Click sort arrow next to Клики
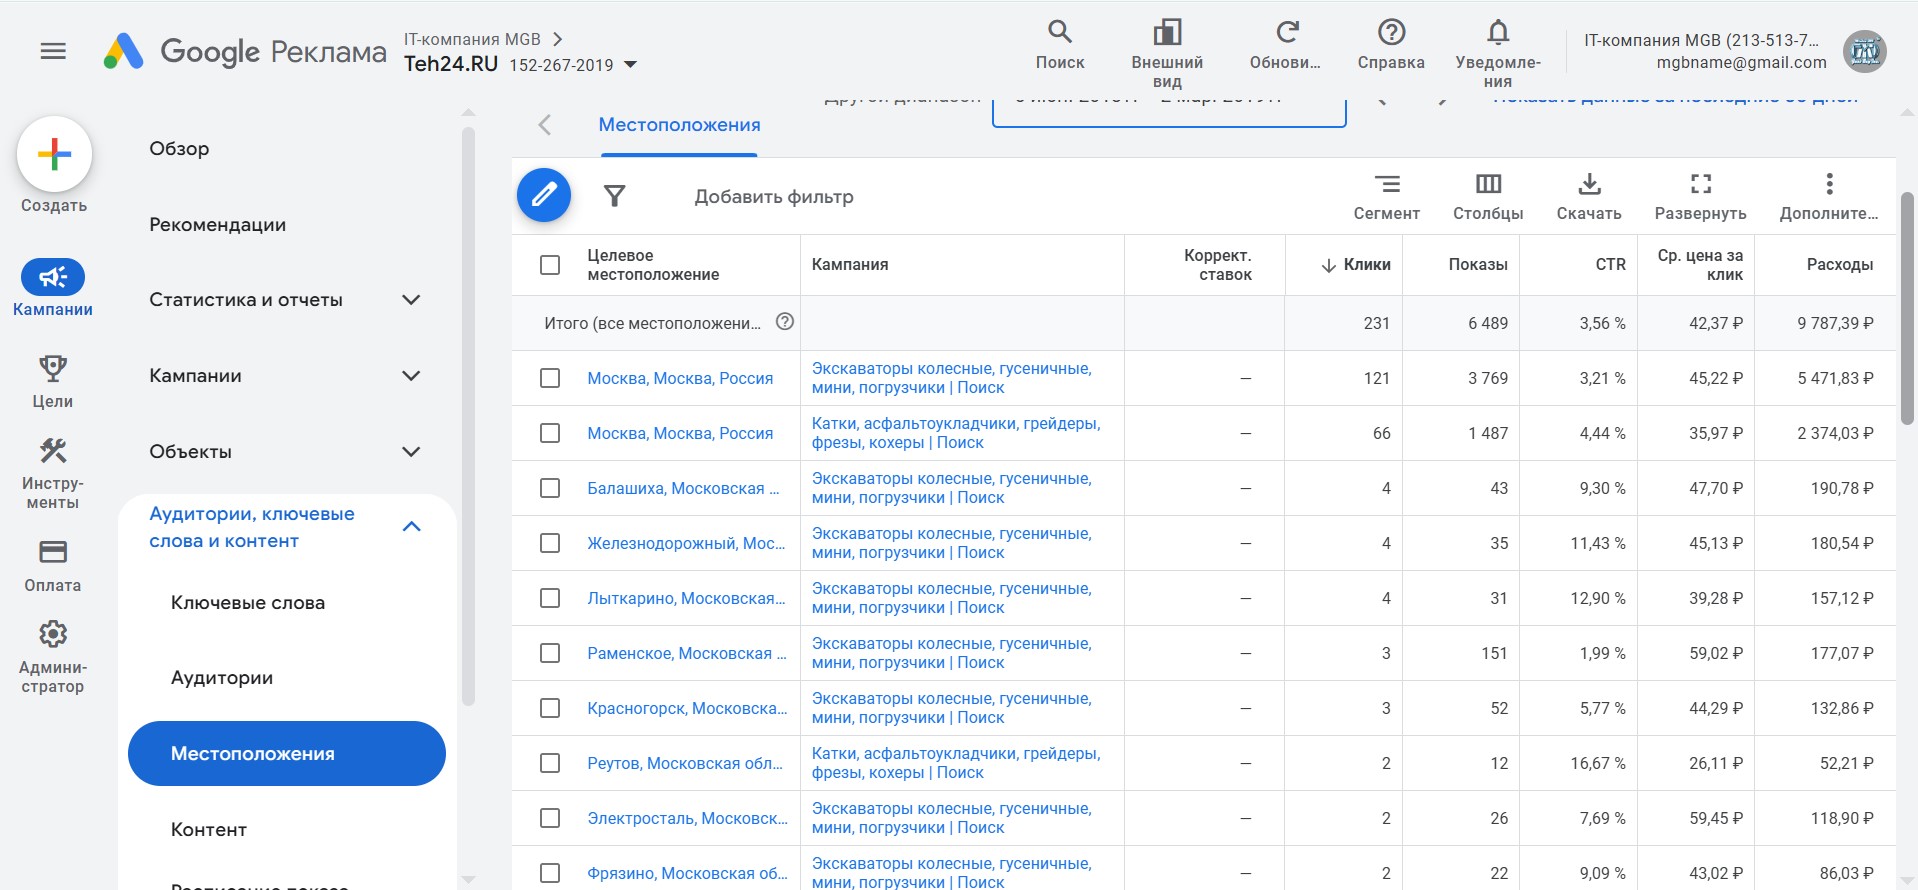The height and width of the screenshot is (890, 1918). pos(1329,265)
